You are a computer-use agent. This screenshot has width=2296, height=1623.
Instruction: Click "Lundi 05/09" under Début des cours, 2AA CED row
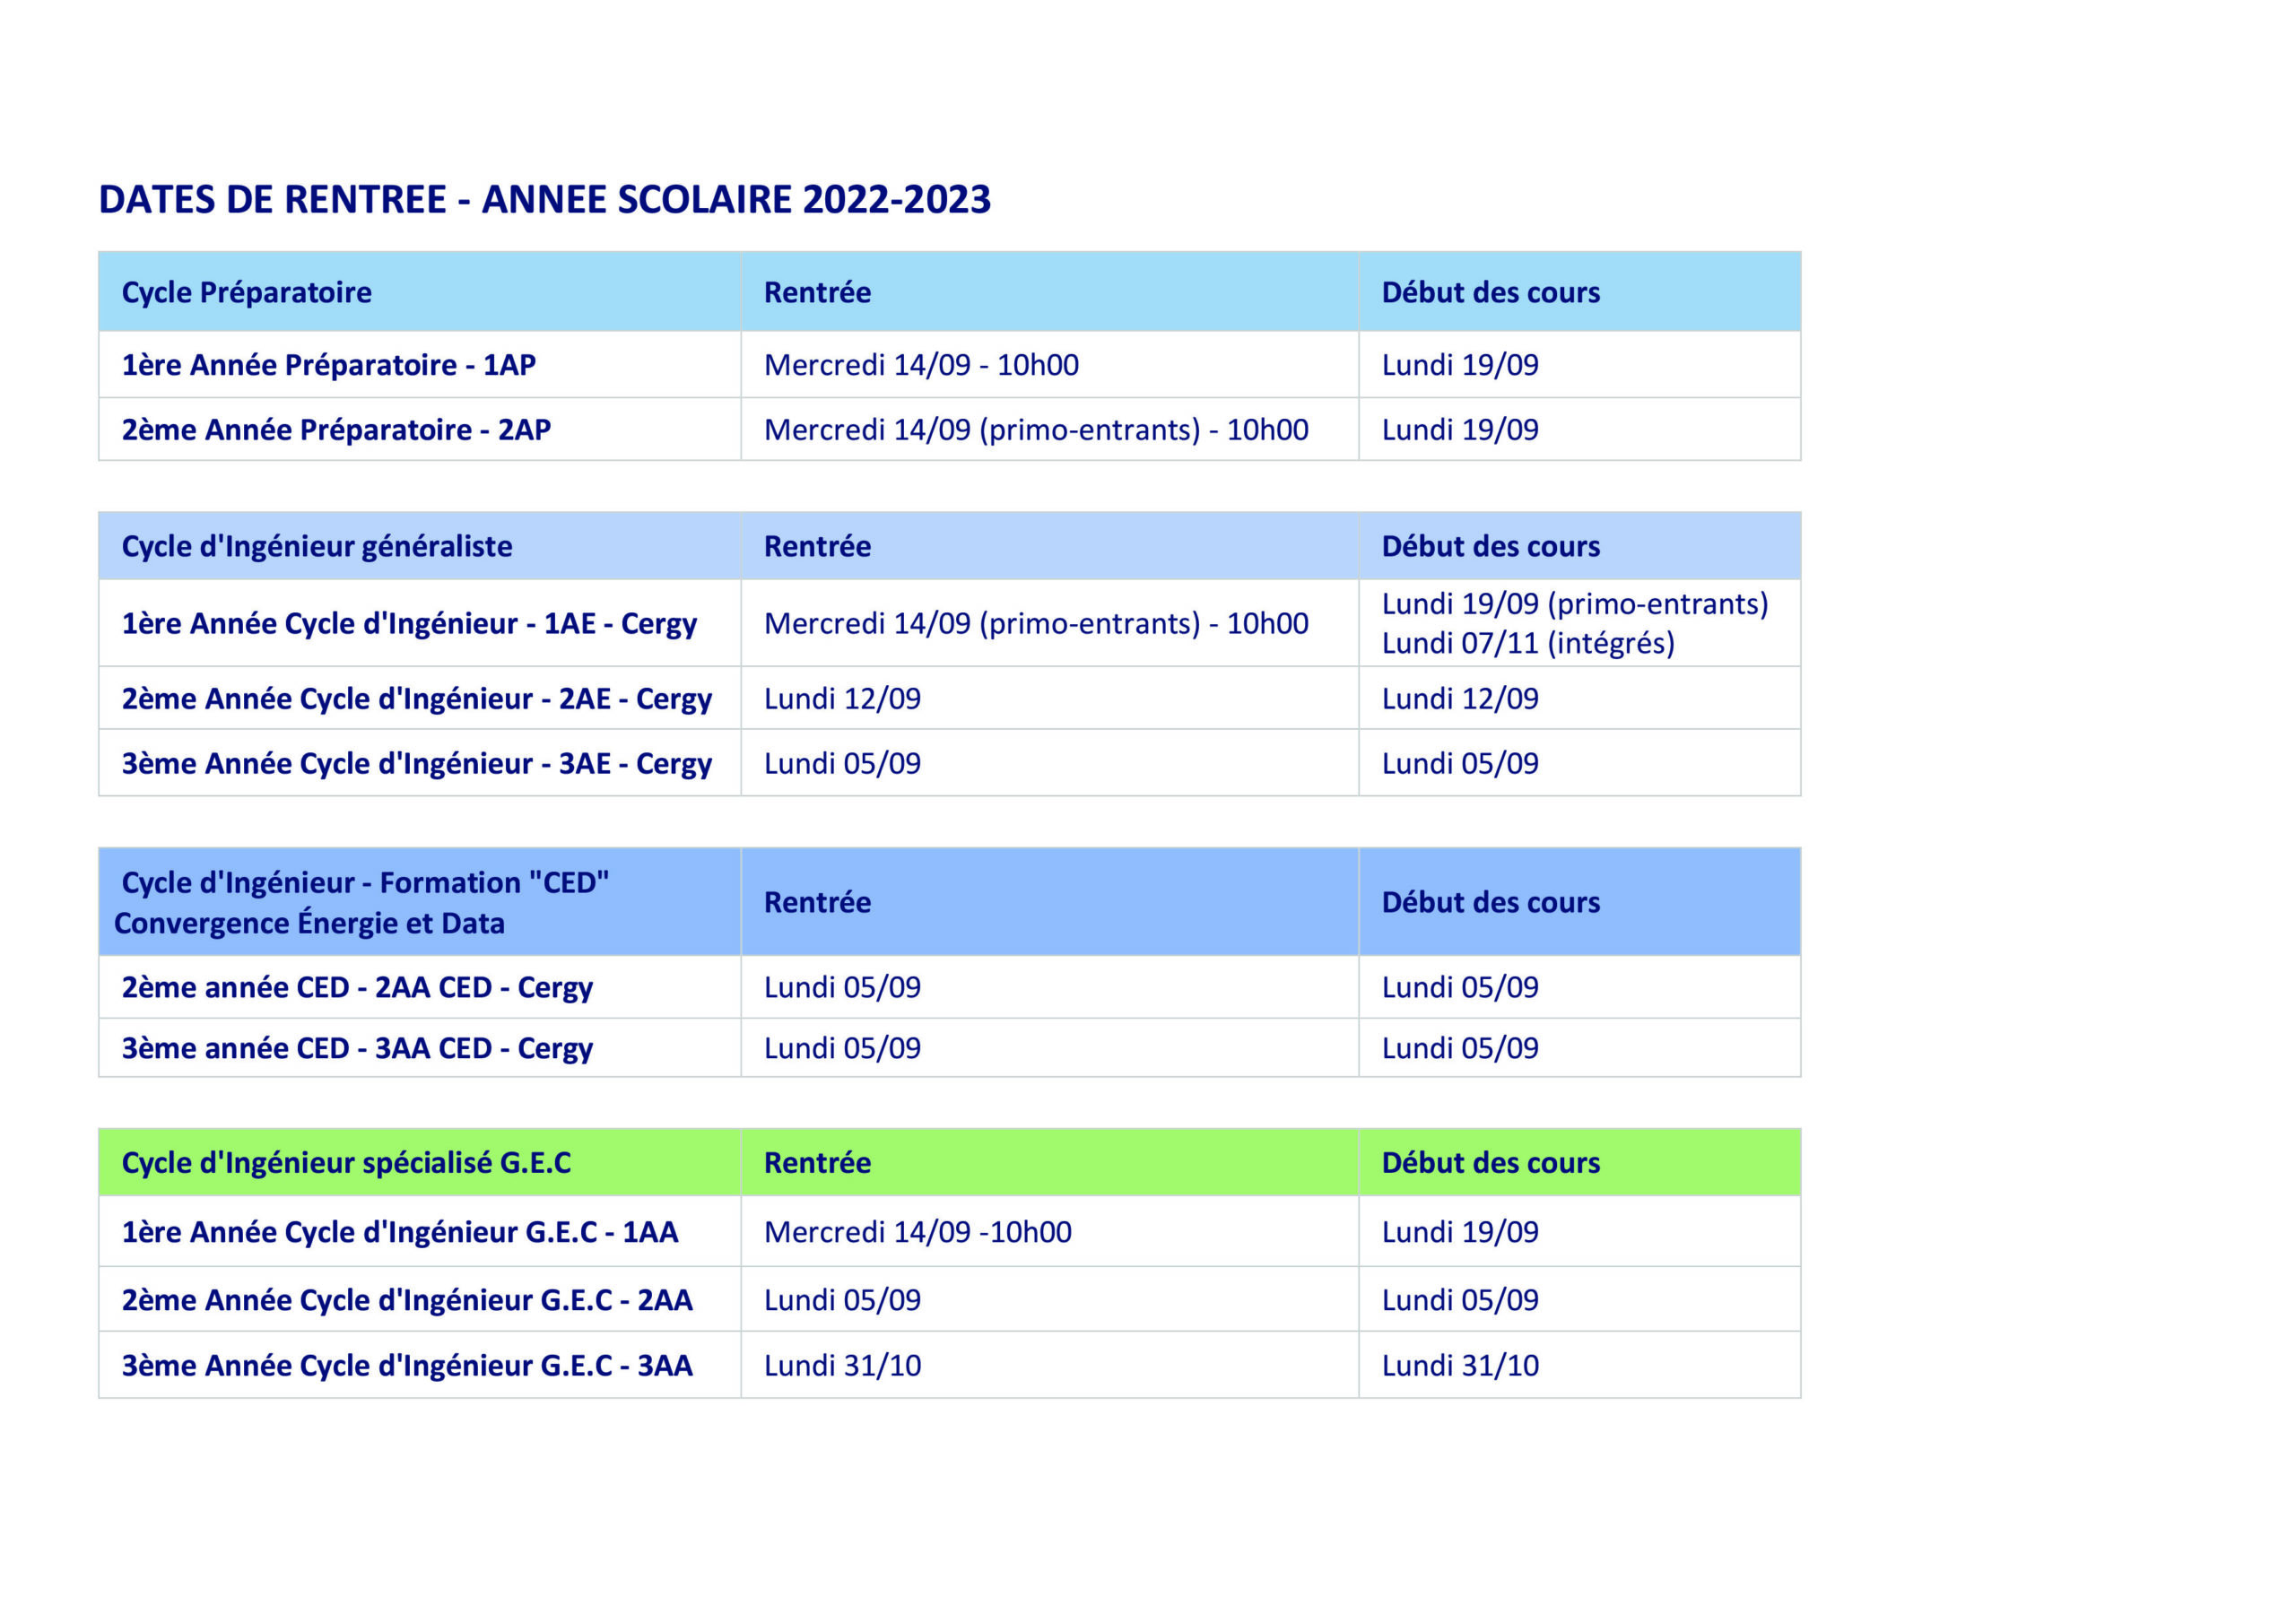pyautogui.click(x=1460, y=988)
